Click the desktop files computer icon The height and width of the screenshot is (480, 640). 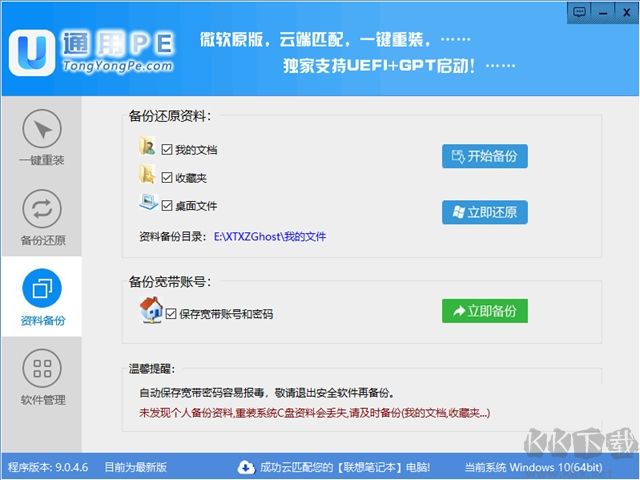149,202
